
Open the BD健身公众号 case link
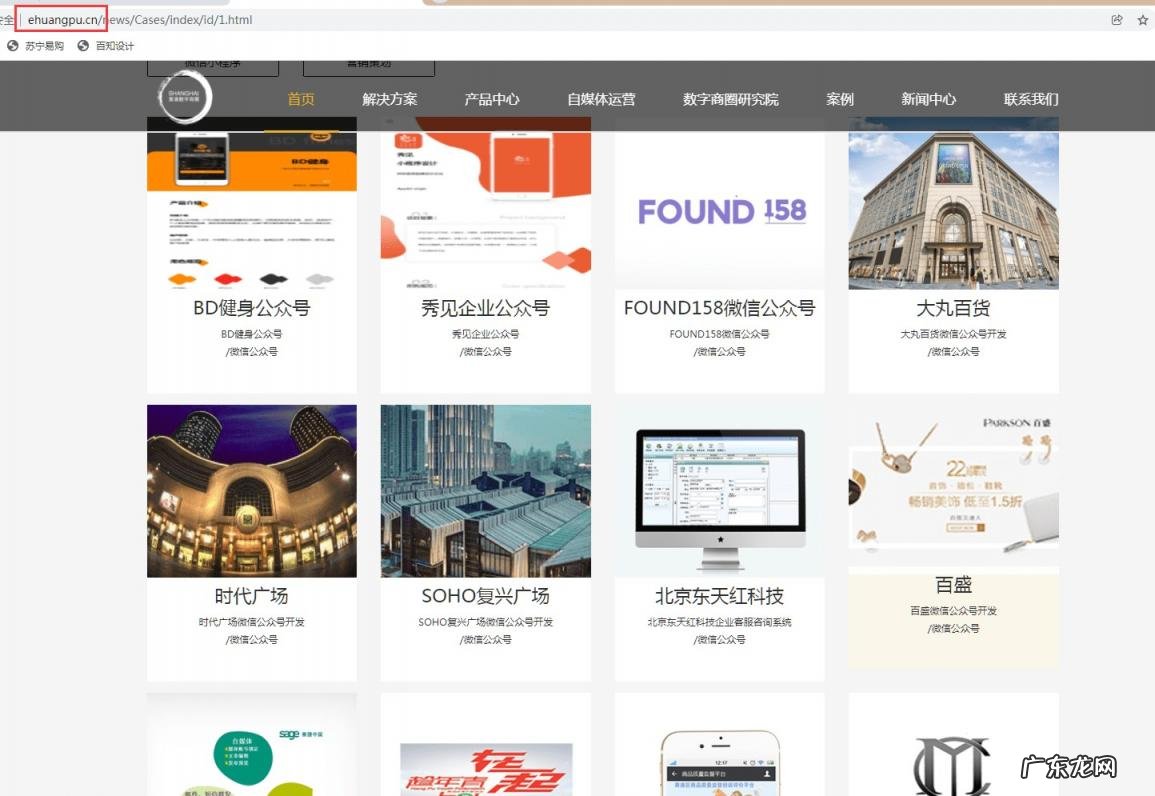coord(251,308)
